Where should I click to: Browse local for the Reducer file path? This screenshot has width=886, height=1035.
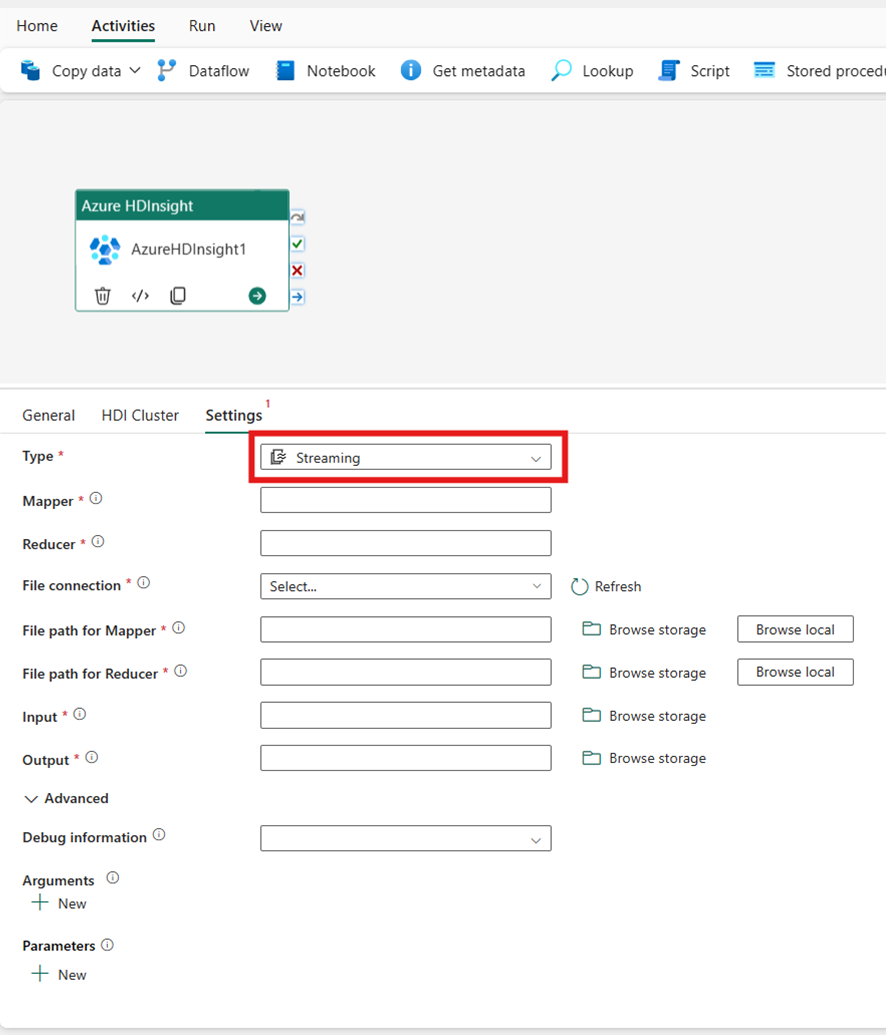(x=795, y=672)
